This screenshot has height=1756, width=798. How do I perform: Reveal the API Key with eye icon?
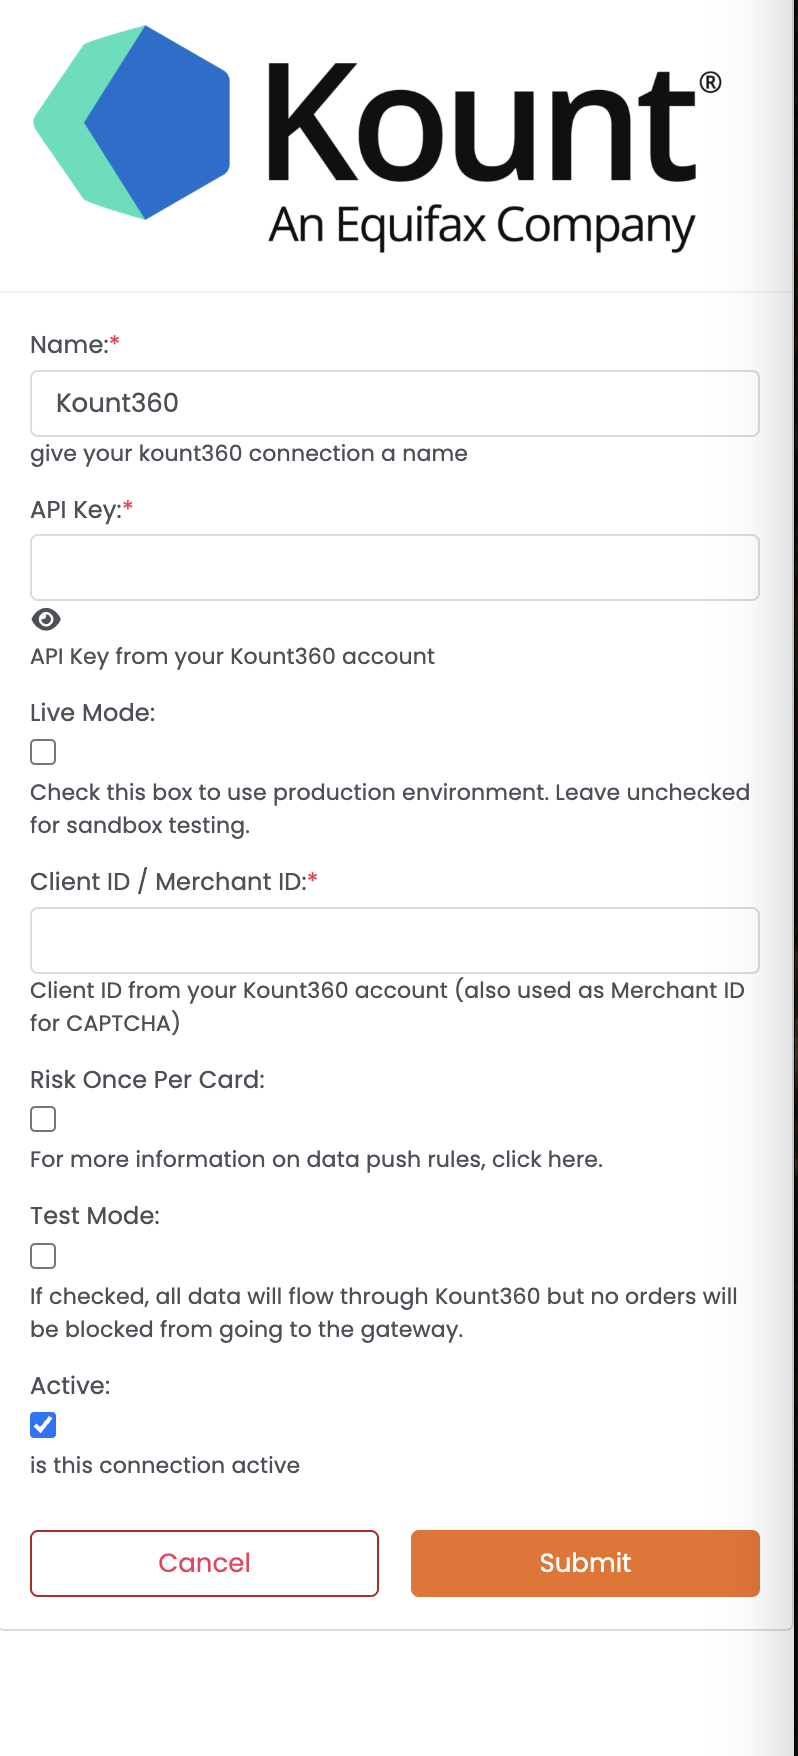(x=46, y=620)
